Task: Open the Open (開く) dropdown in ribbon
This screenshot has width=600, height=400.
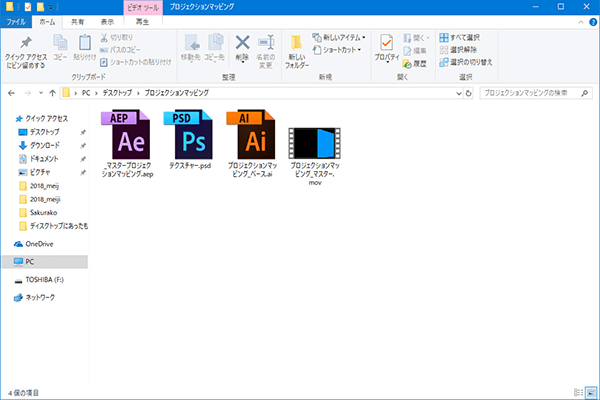Action: pyautogui.click(x=416, y=38)
